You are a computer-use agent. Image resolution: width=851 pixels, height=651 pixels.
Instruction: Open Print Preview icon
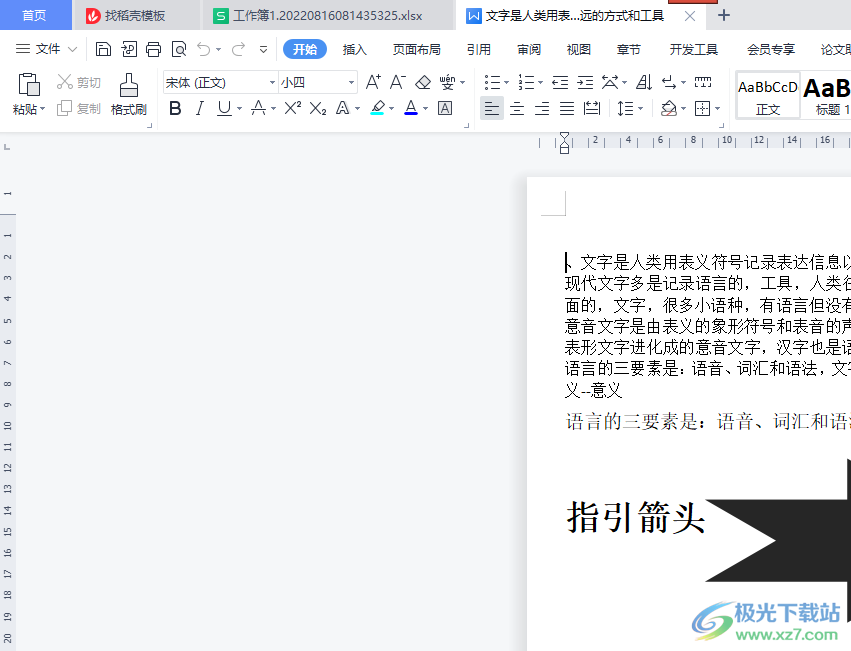click(x=179, y=49)
